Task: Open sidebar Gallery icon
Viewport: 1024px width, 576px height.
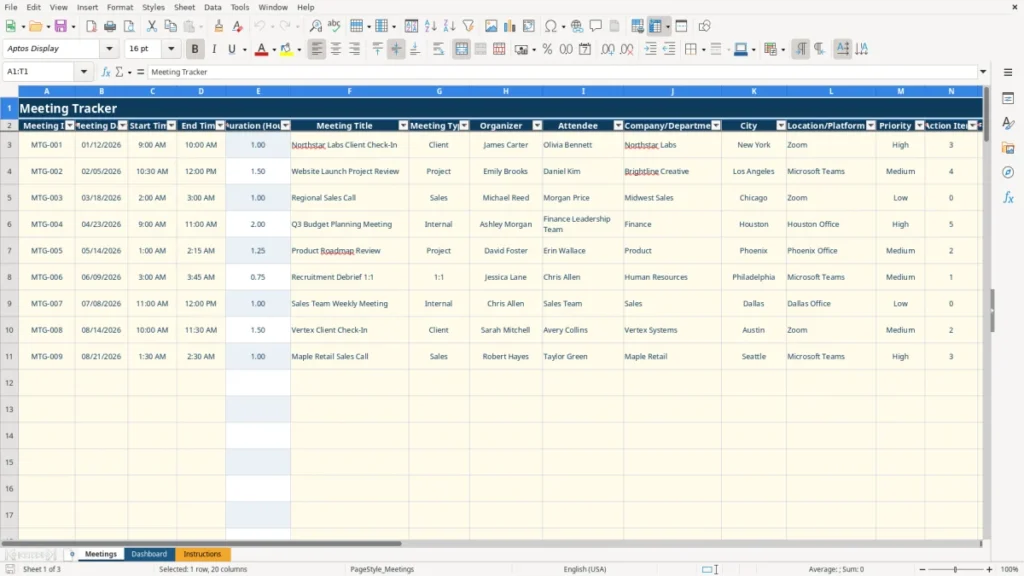Action: [1008, 148]
